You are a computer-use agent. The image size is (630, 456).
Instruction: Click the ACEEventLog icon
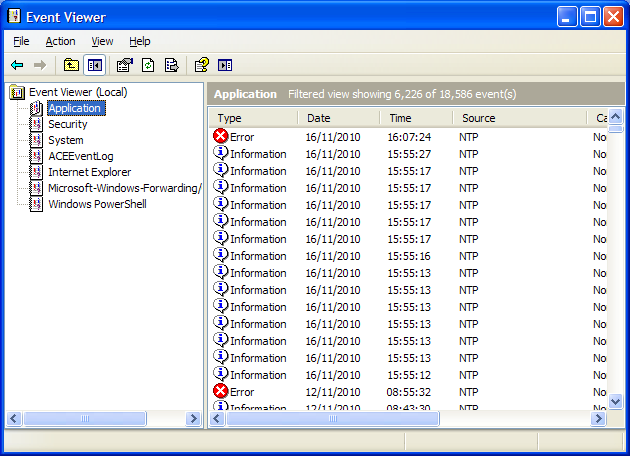[37, 156]
